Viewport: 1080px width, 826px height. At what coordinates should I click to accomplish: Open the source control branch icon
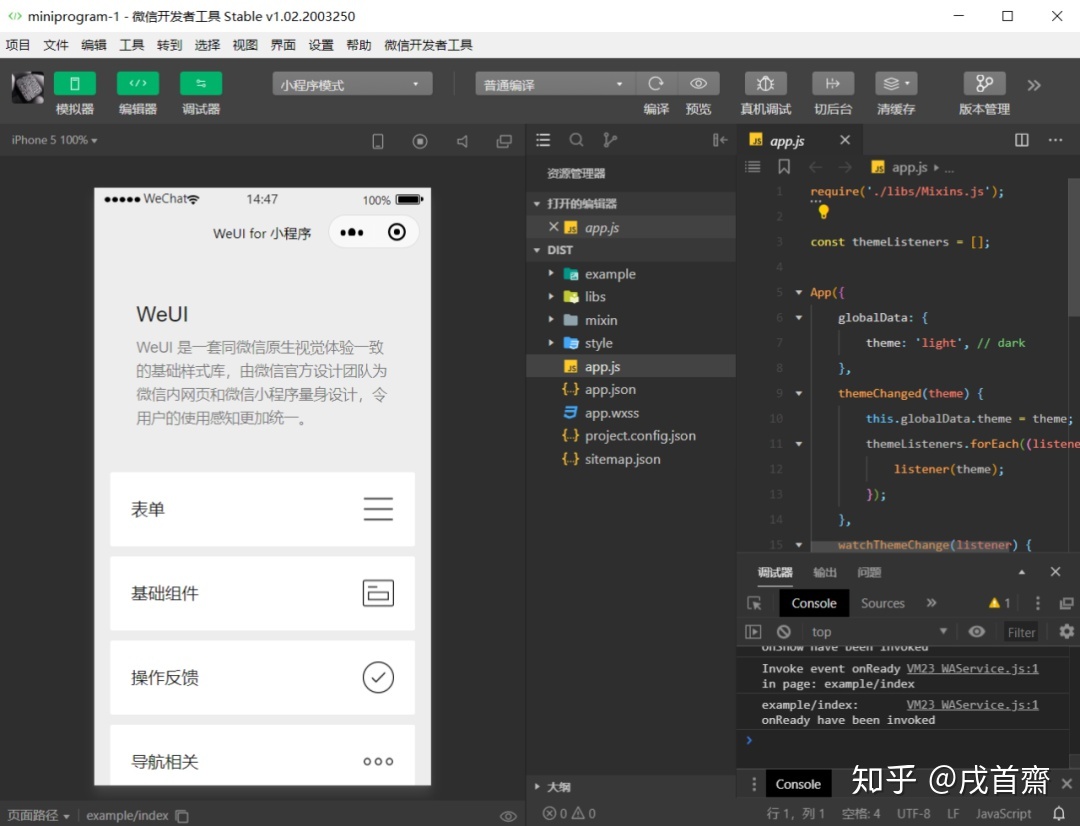[610, 140]
